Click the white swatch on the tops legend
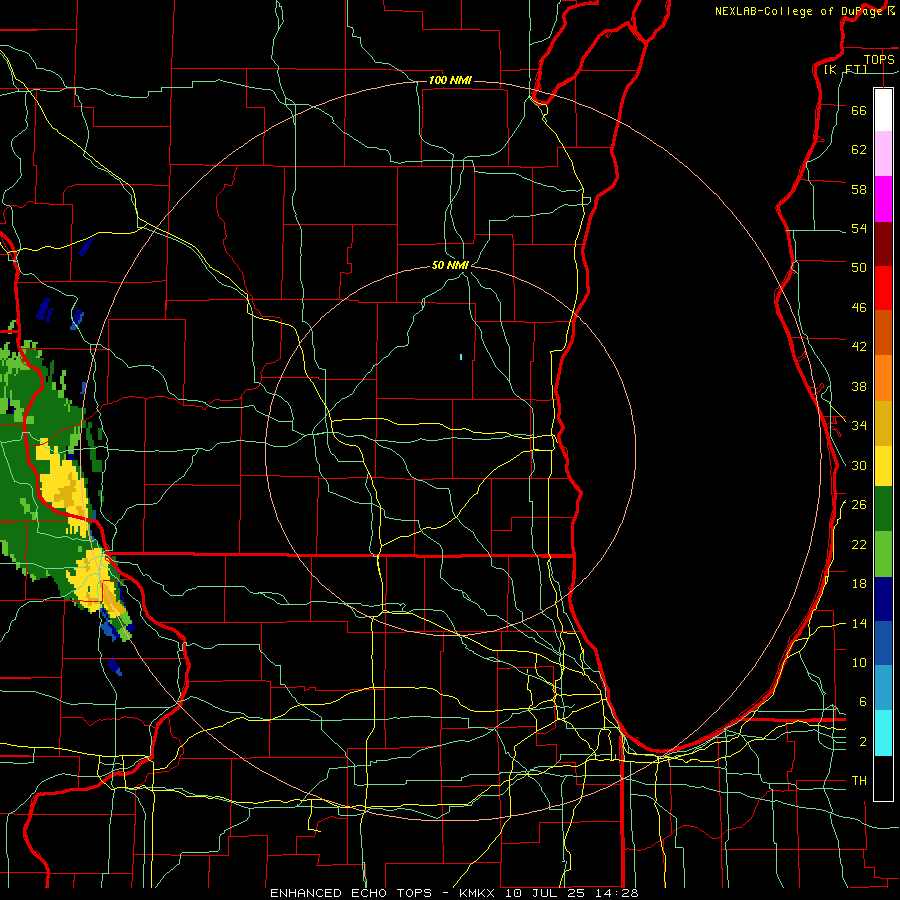900x900 pixels. point(883,110)
